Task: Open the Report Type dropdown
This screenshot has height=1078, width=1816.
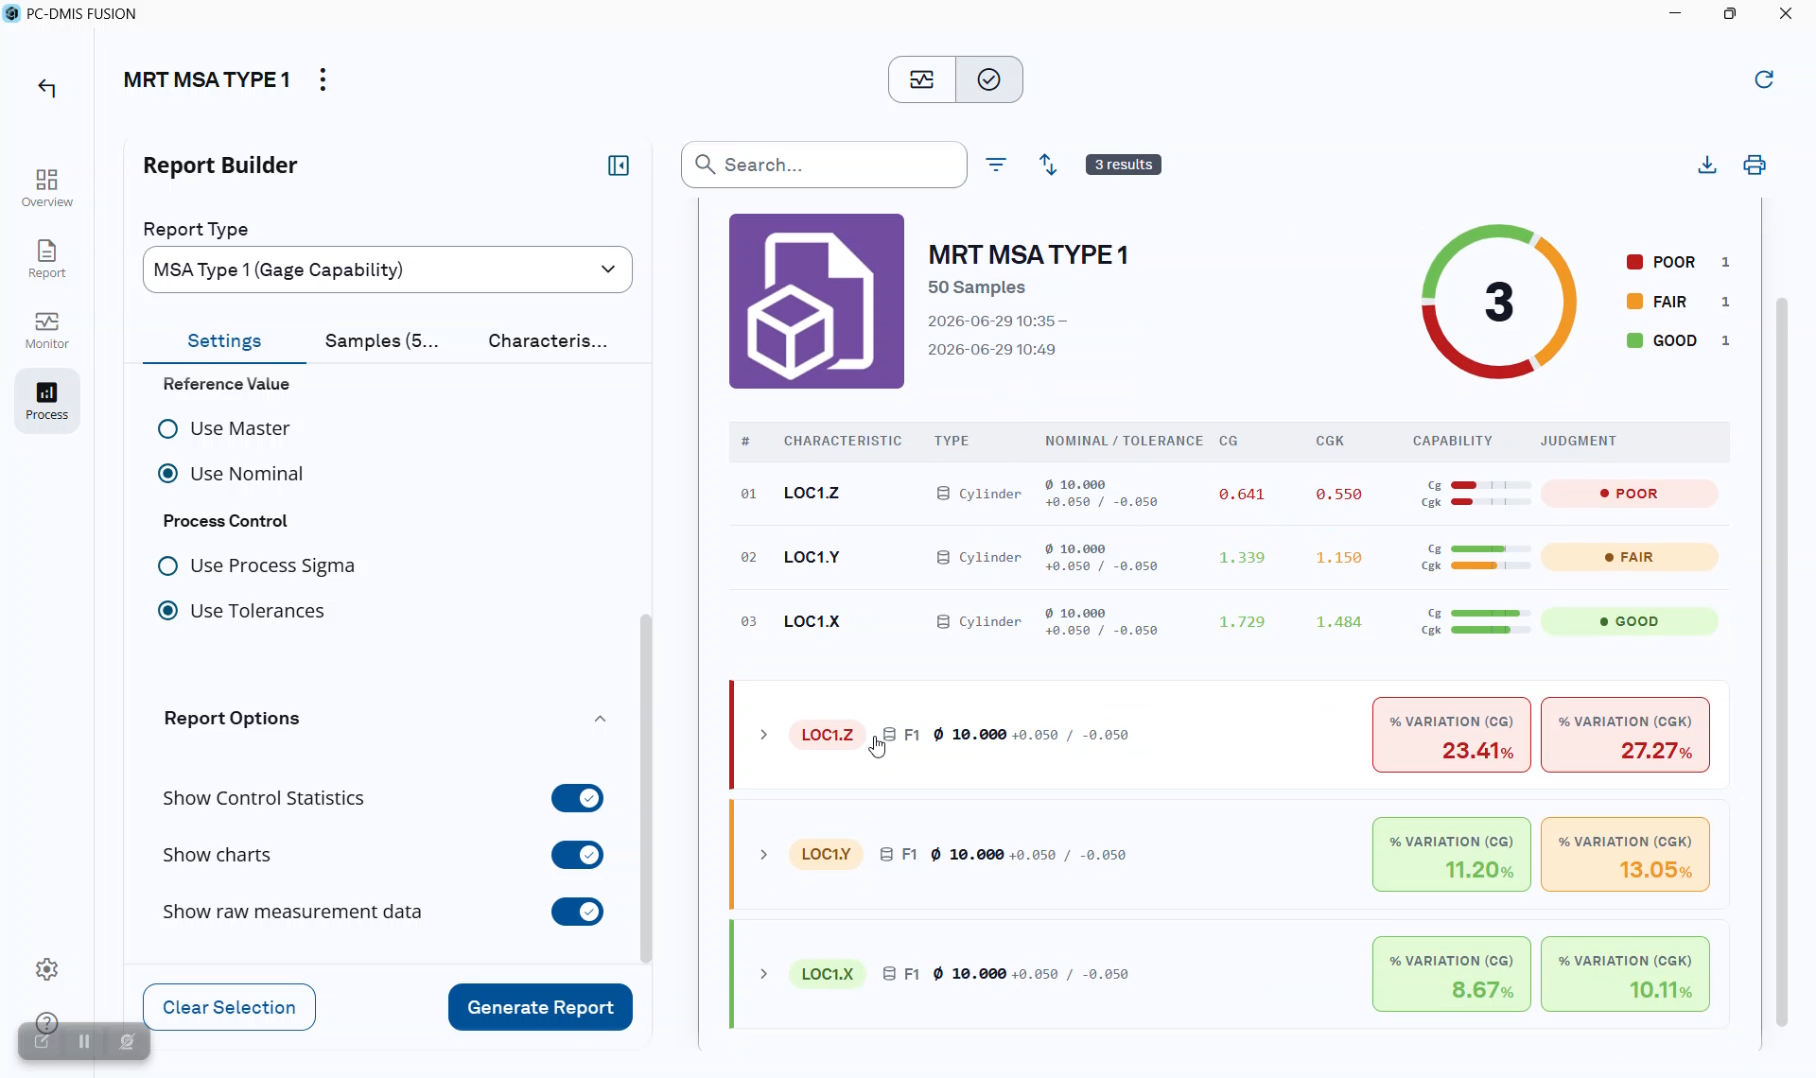Action: (x=387, y=270)
